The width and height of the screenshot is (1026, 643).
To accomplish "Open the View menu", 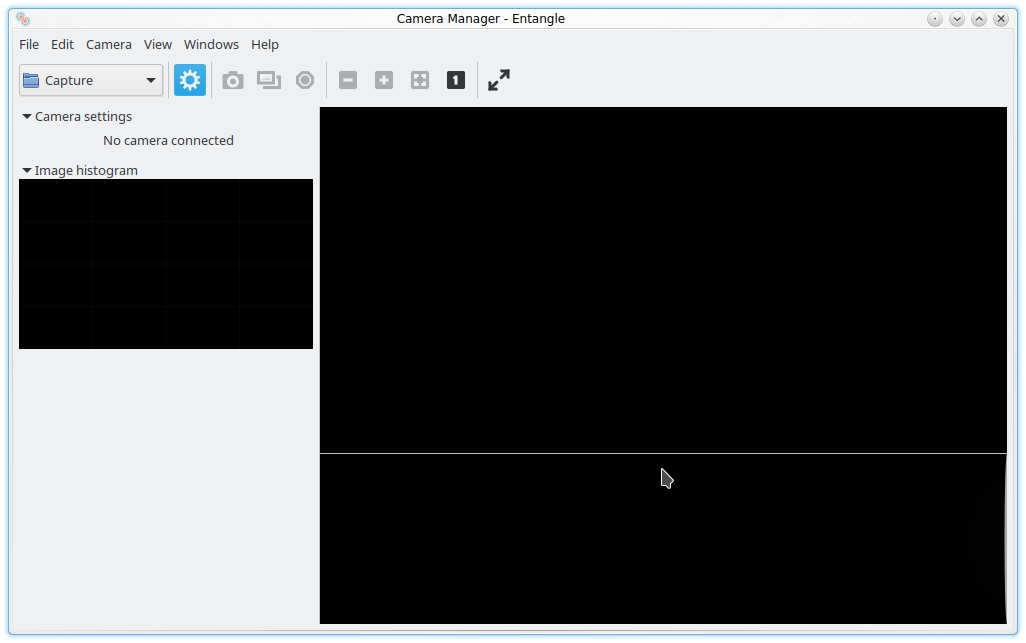I will tap(158, 44).
